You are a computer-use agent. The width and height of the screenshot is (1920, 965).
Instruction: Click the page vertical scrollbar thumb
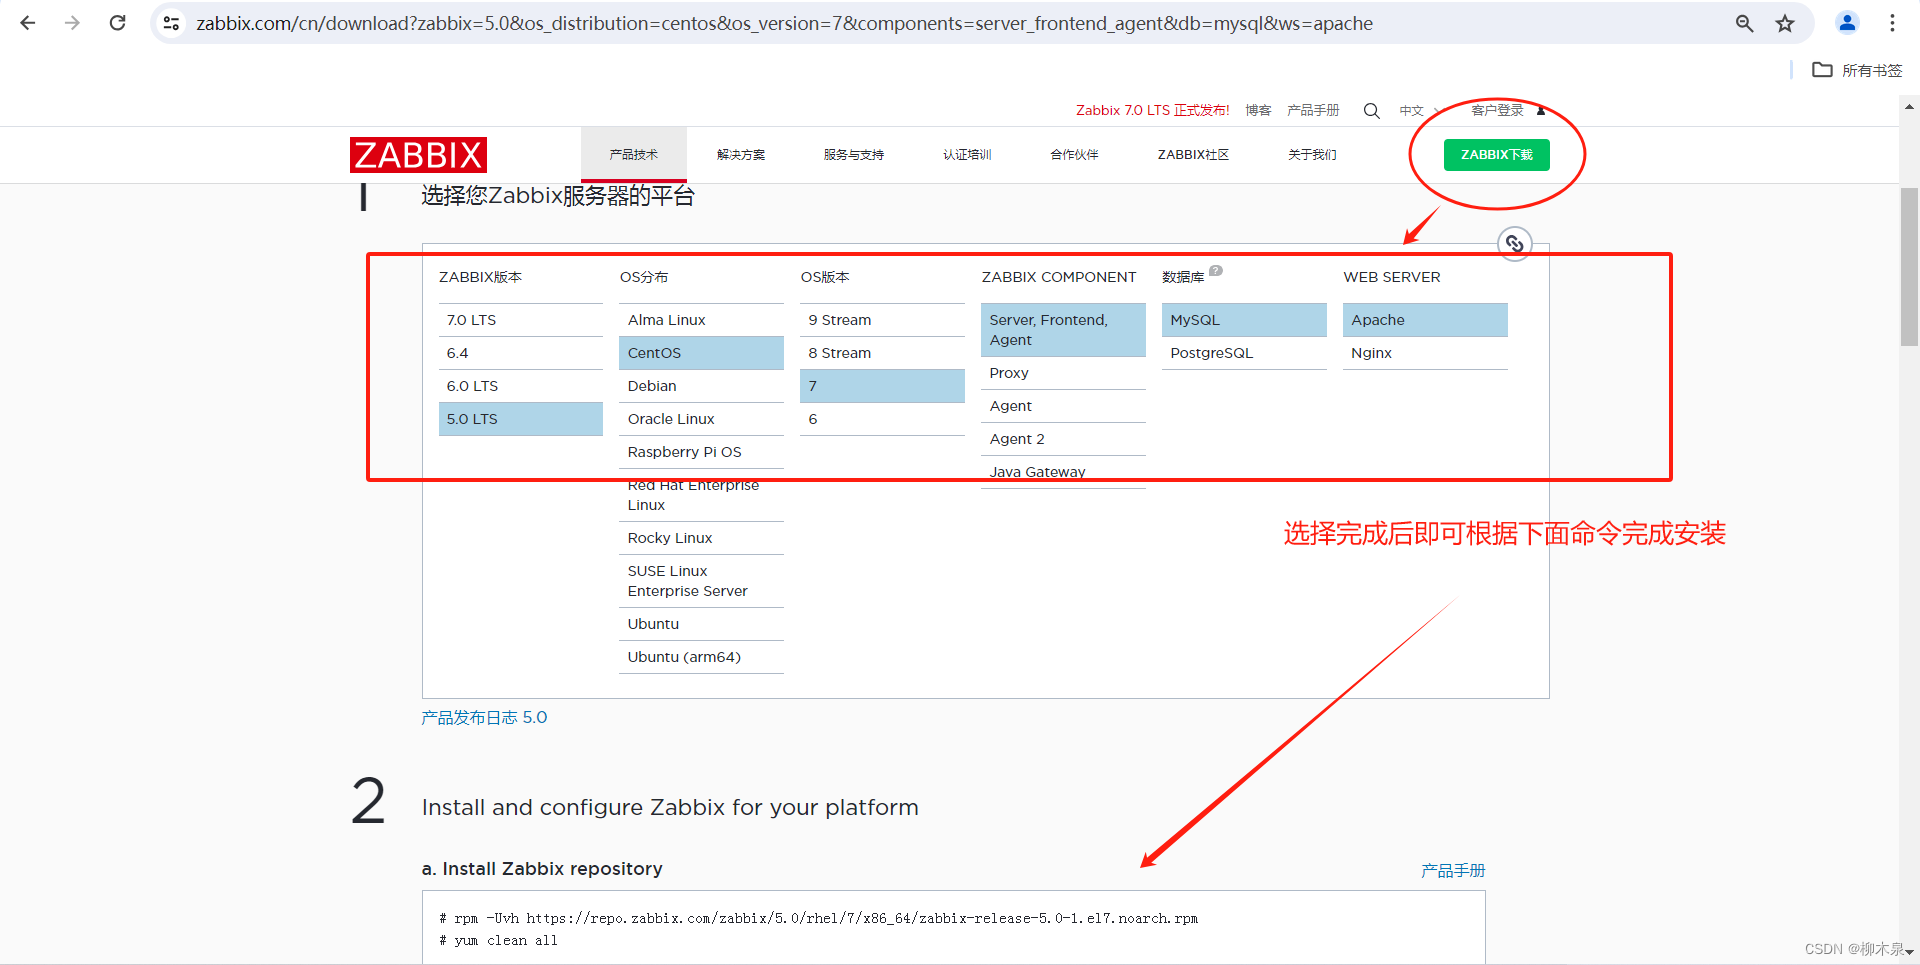pyautogui.click(x=1909, y=266)
